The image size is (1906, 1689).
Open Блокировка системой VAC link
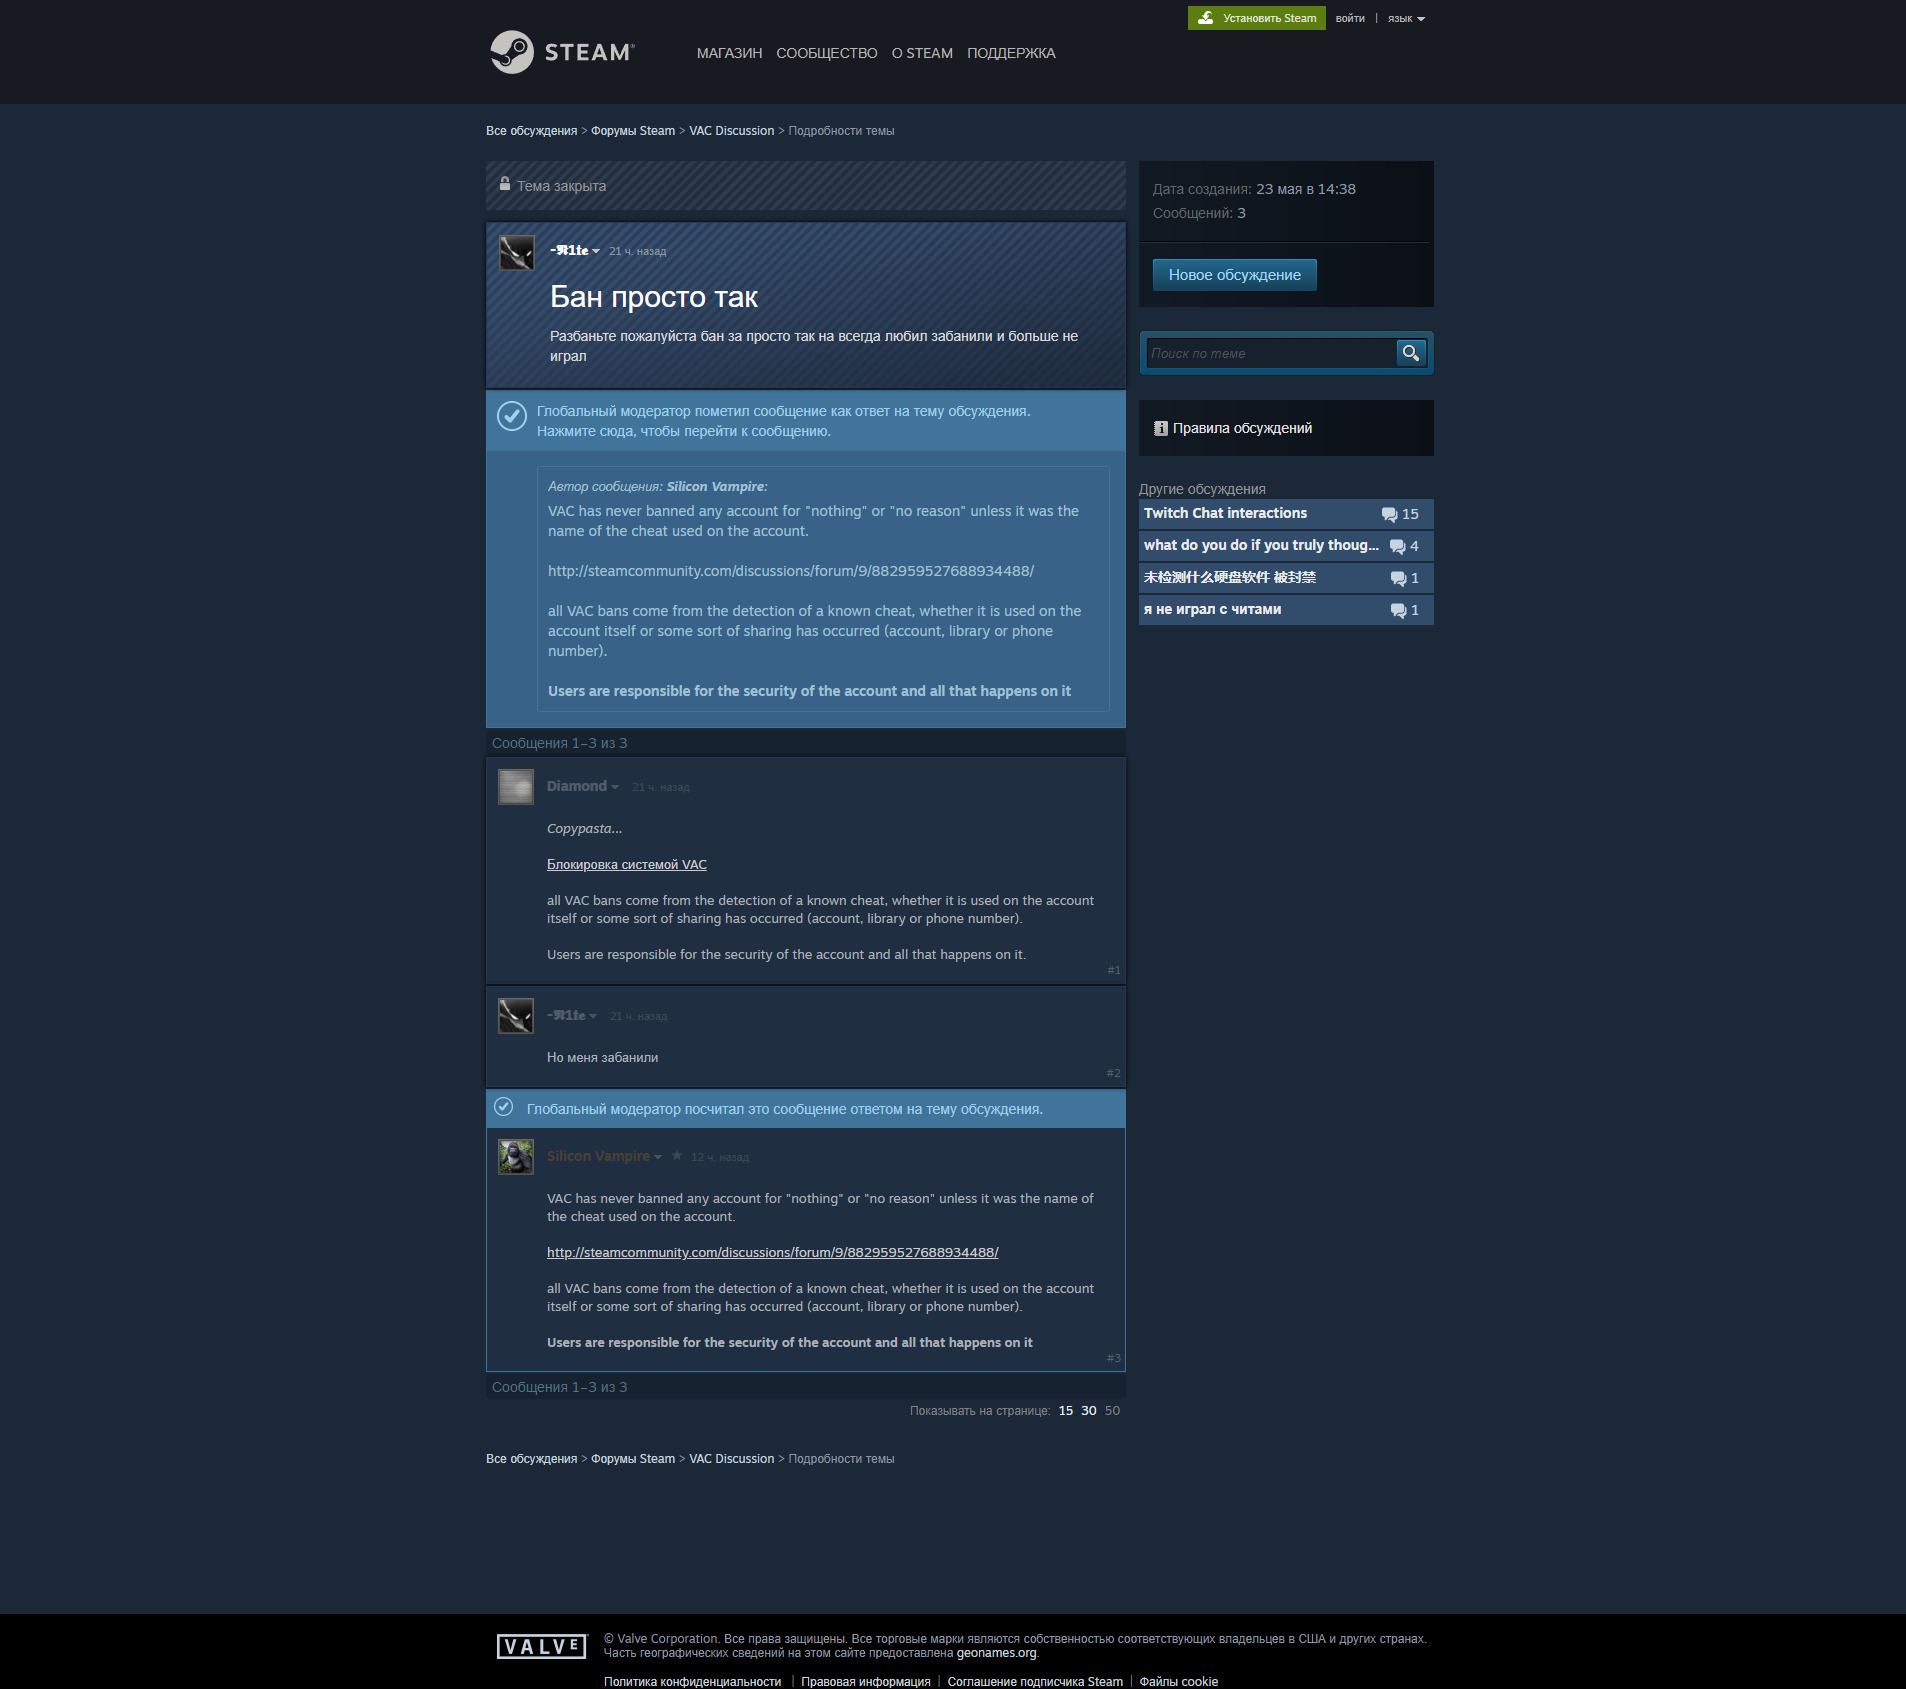pyautogui.click(x=627, y=865)
